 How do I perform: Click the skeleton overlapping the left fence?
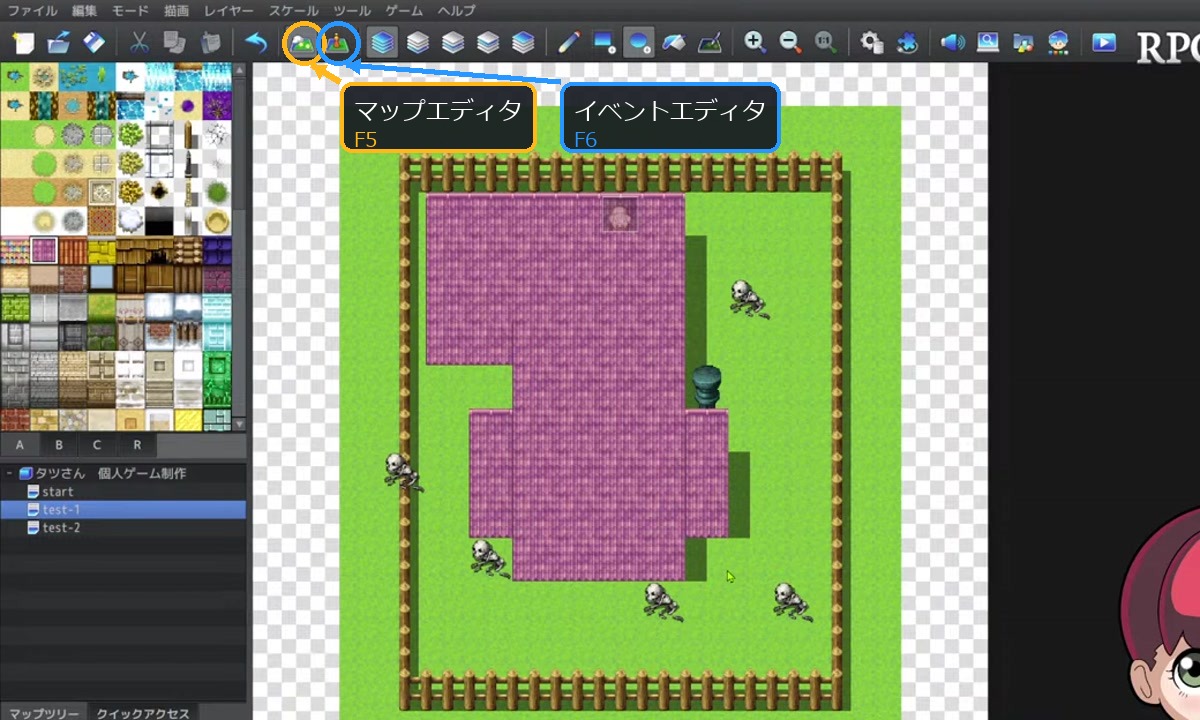tap(402, 470)
